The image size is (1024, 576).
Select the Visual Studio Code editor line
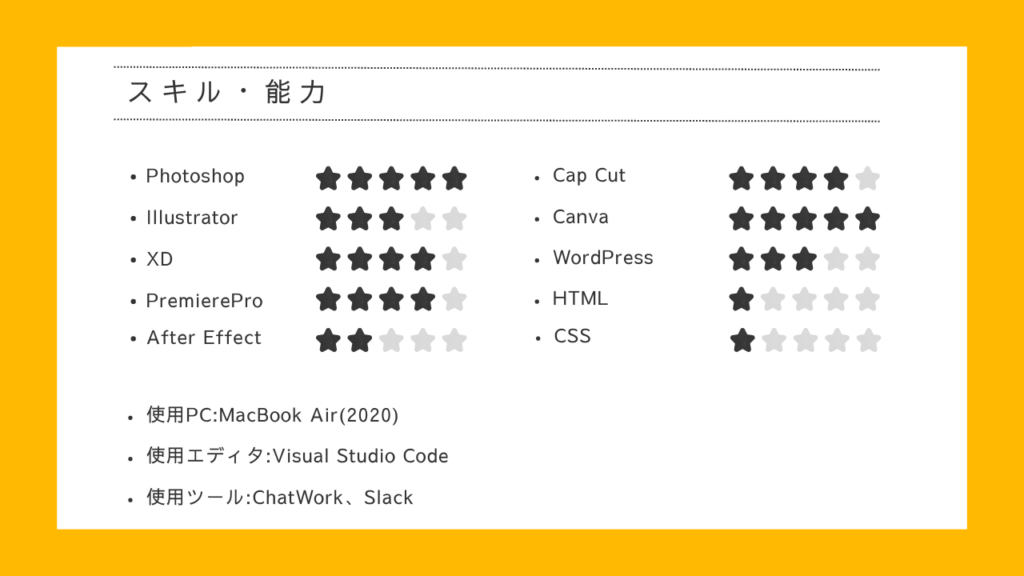(x=297, y=456)
